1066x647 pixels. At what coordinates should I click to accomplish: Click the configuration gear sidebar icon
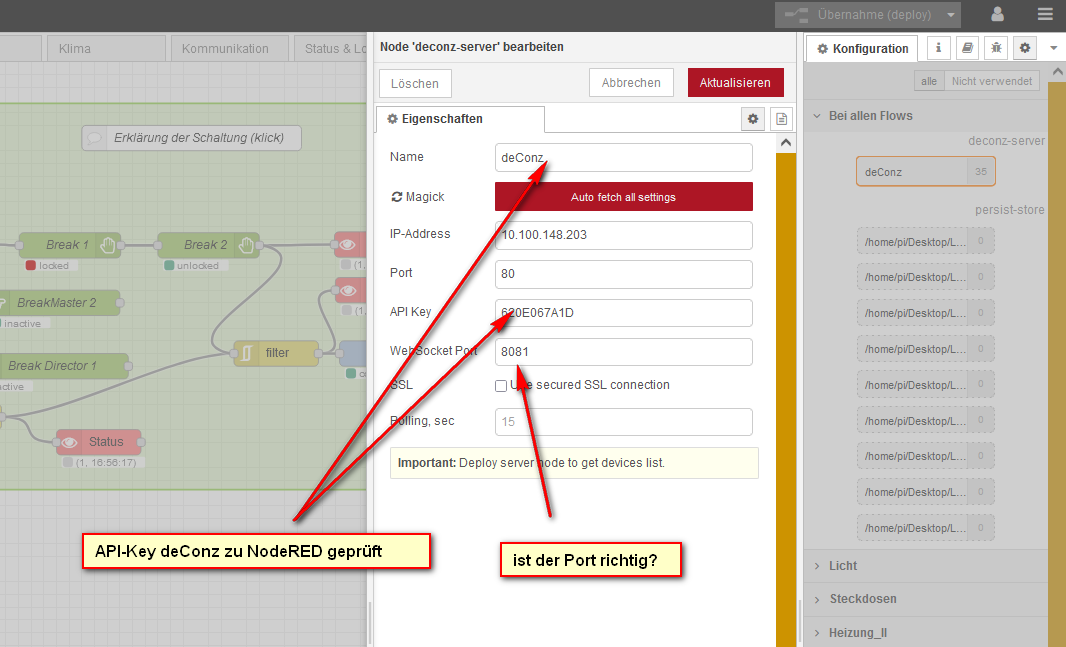point(1025,47)
